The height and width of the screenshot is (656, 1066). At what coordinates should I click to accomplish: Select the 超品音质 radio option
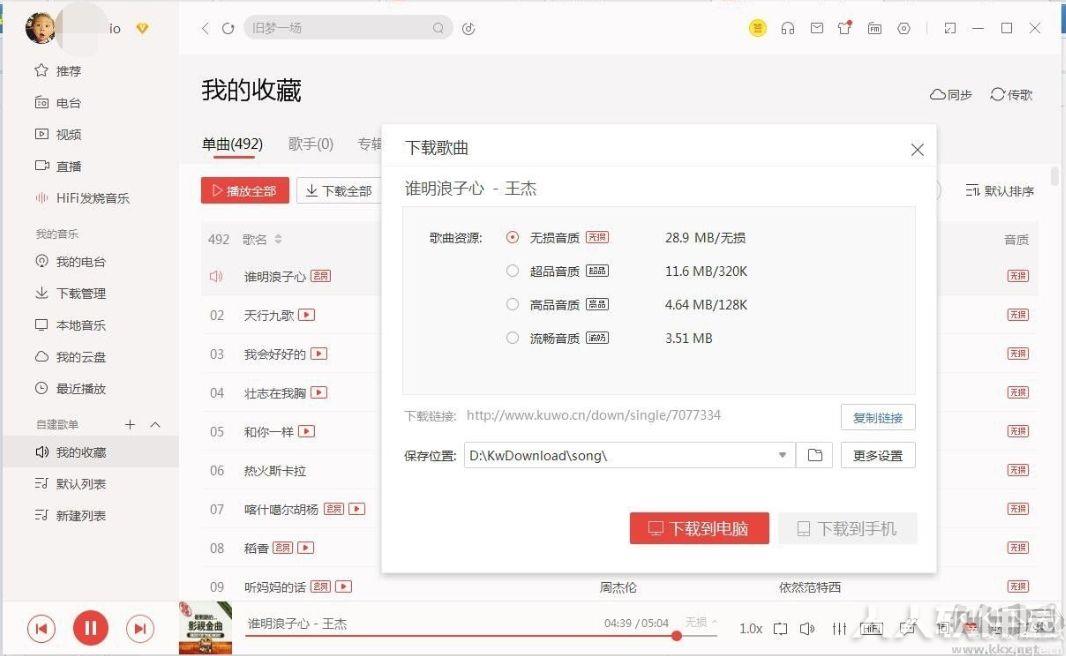click(x=513, y=271)
